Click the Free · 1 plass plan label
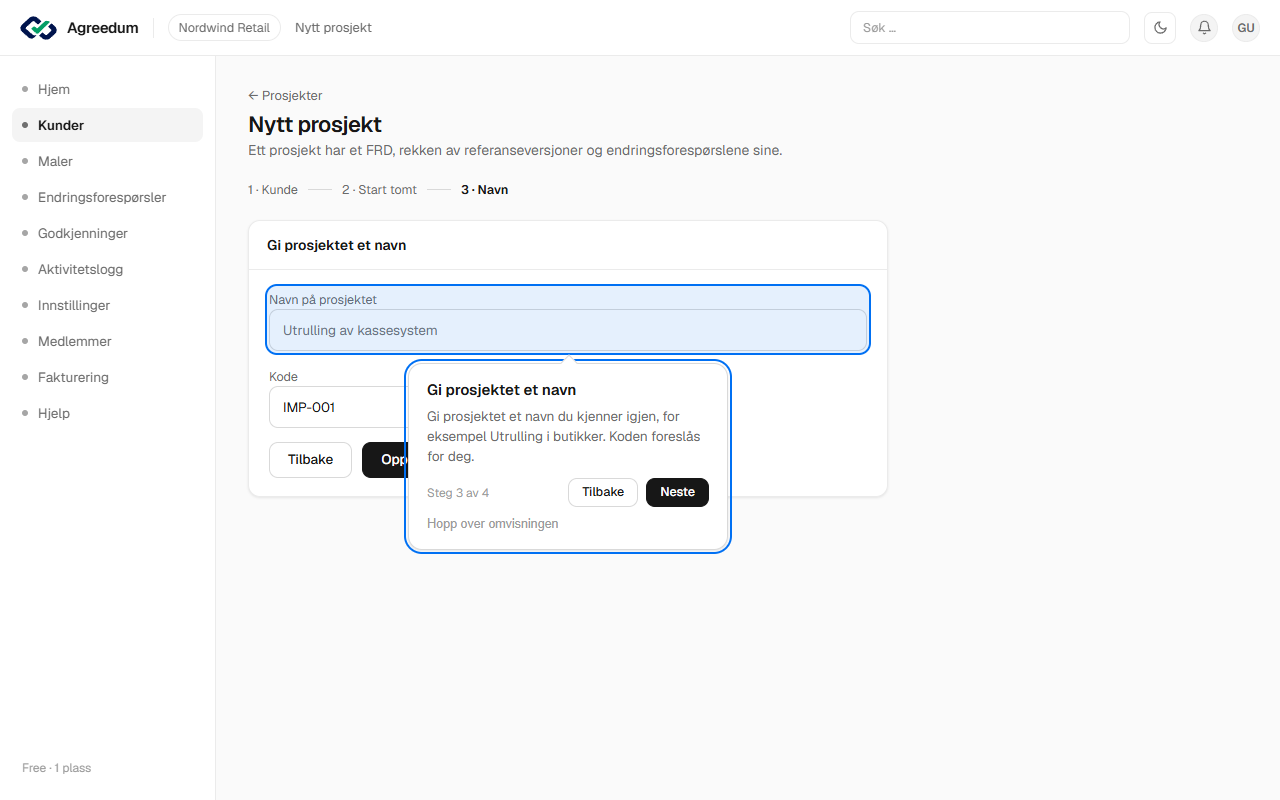1280x800 pixels. [56, 768]
